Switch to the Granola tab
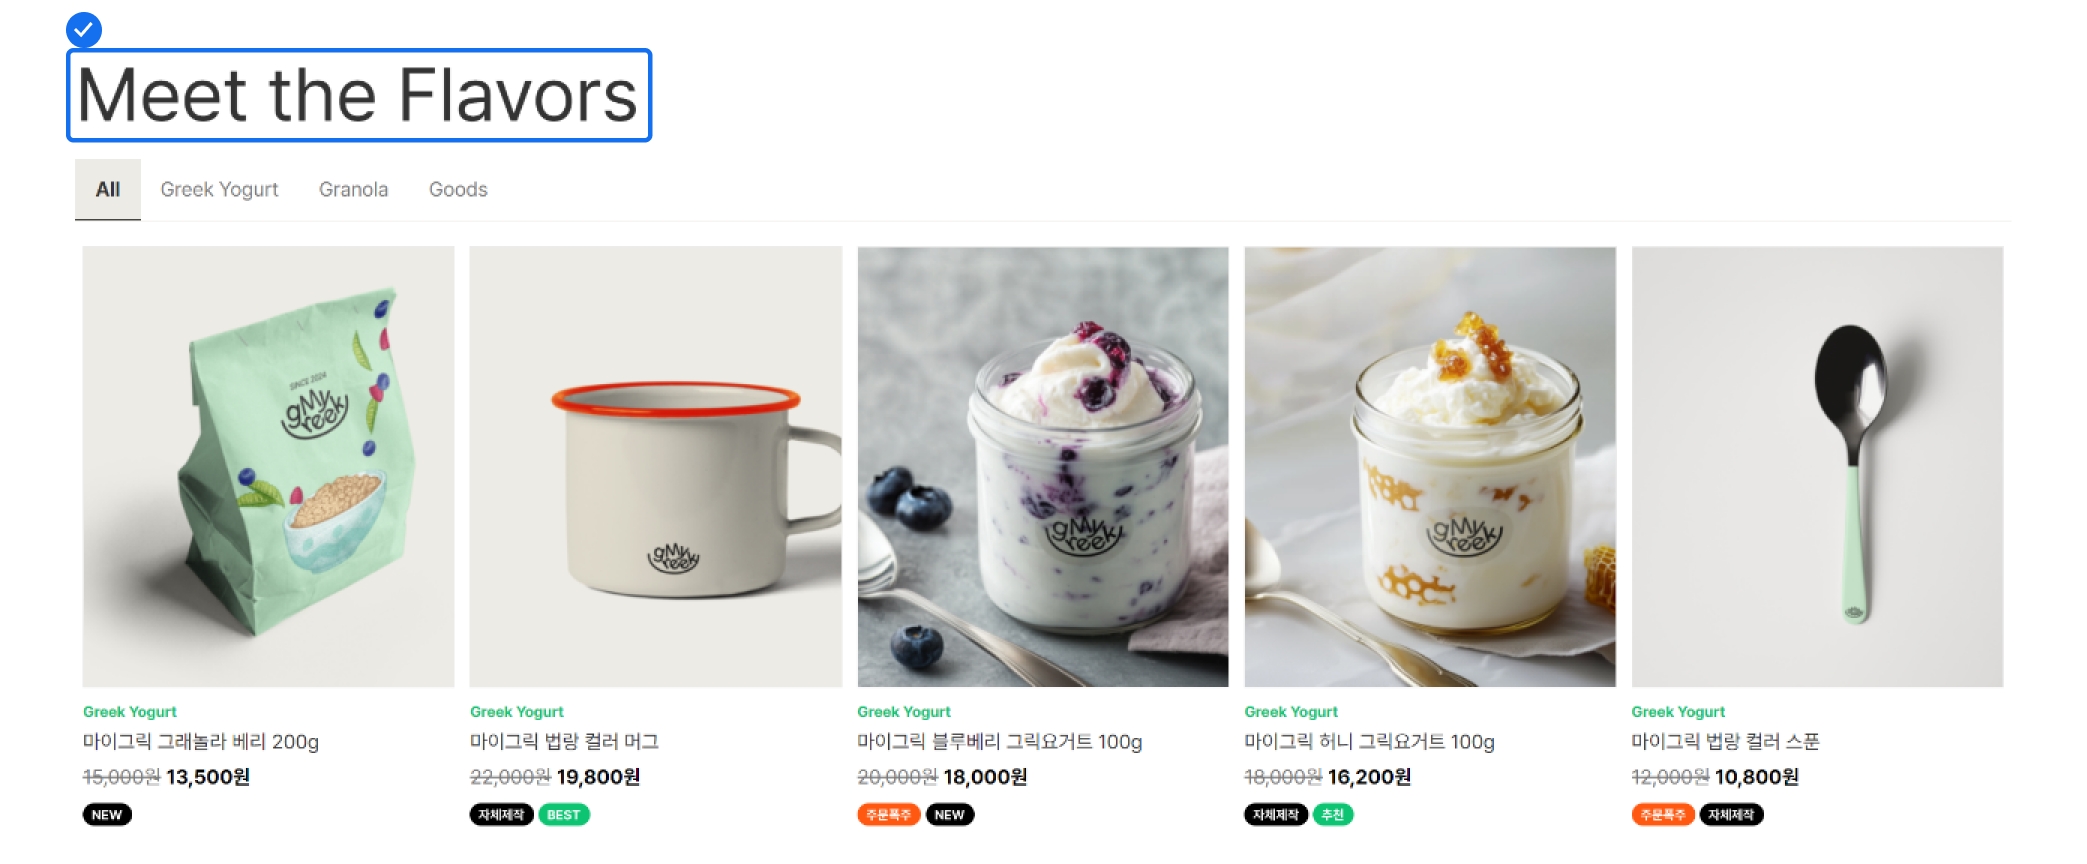This screenshot has height=864, width=2087. click(353, 190)
